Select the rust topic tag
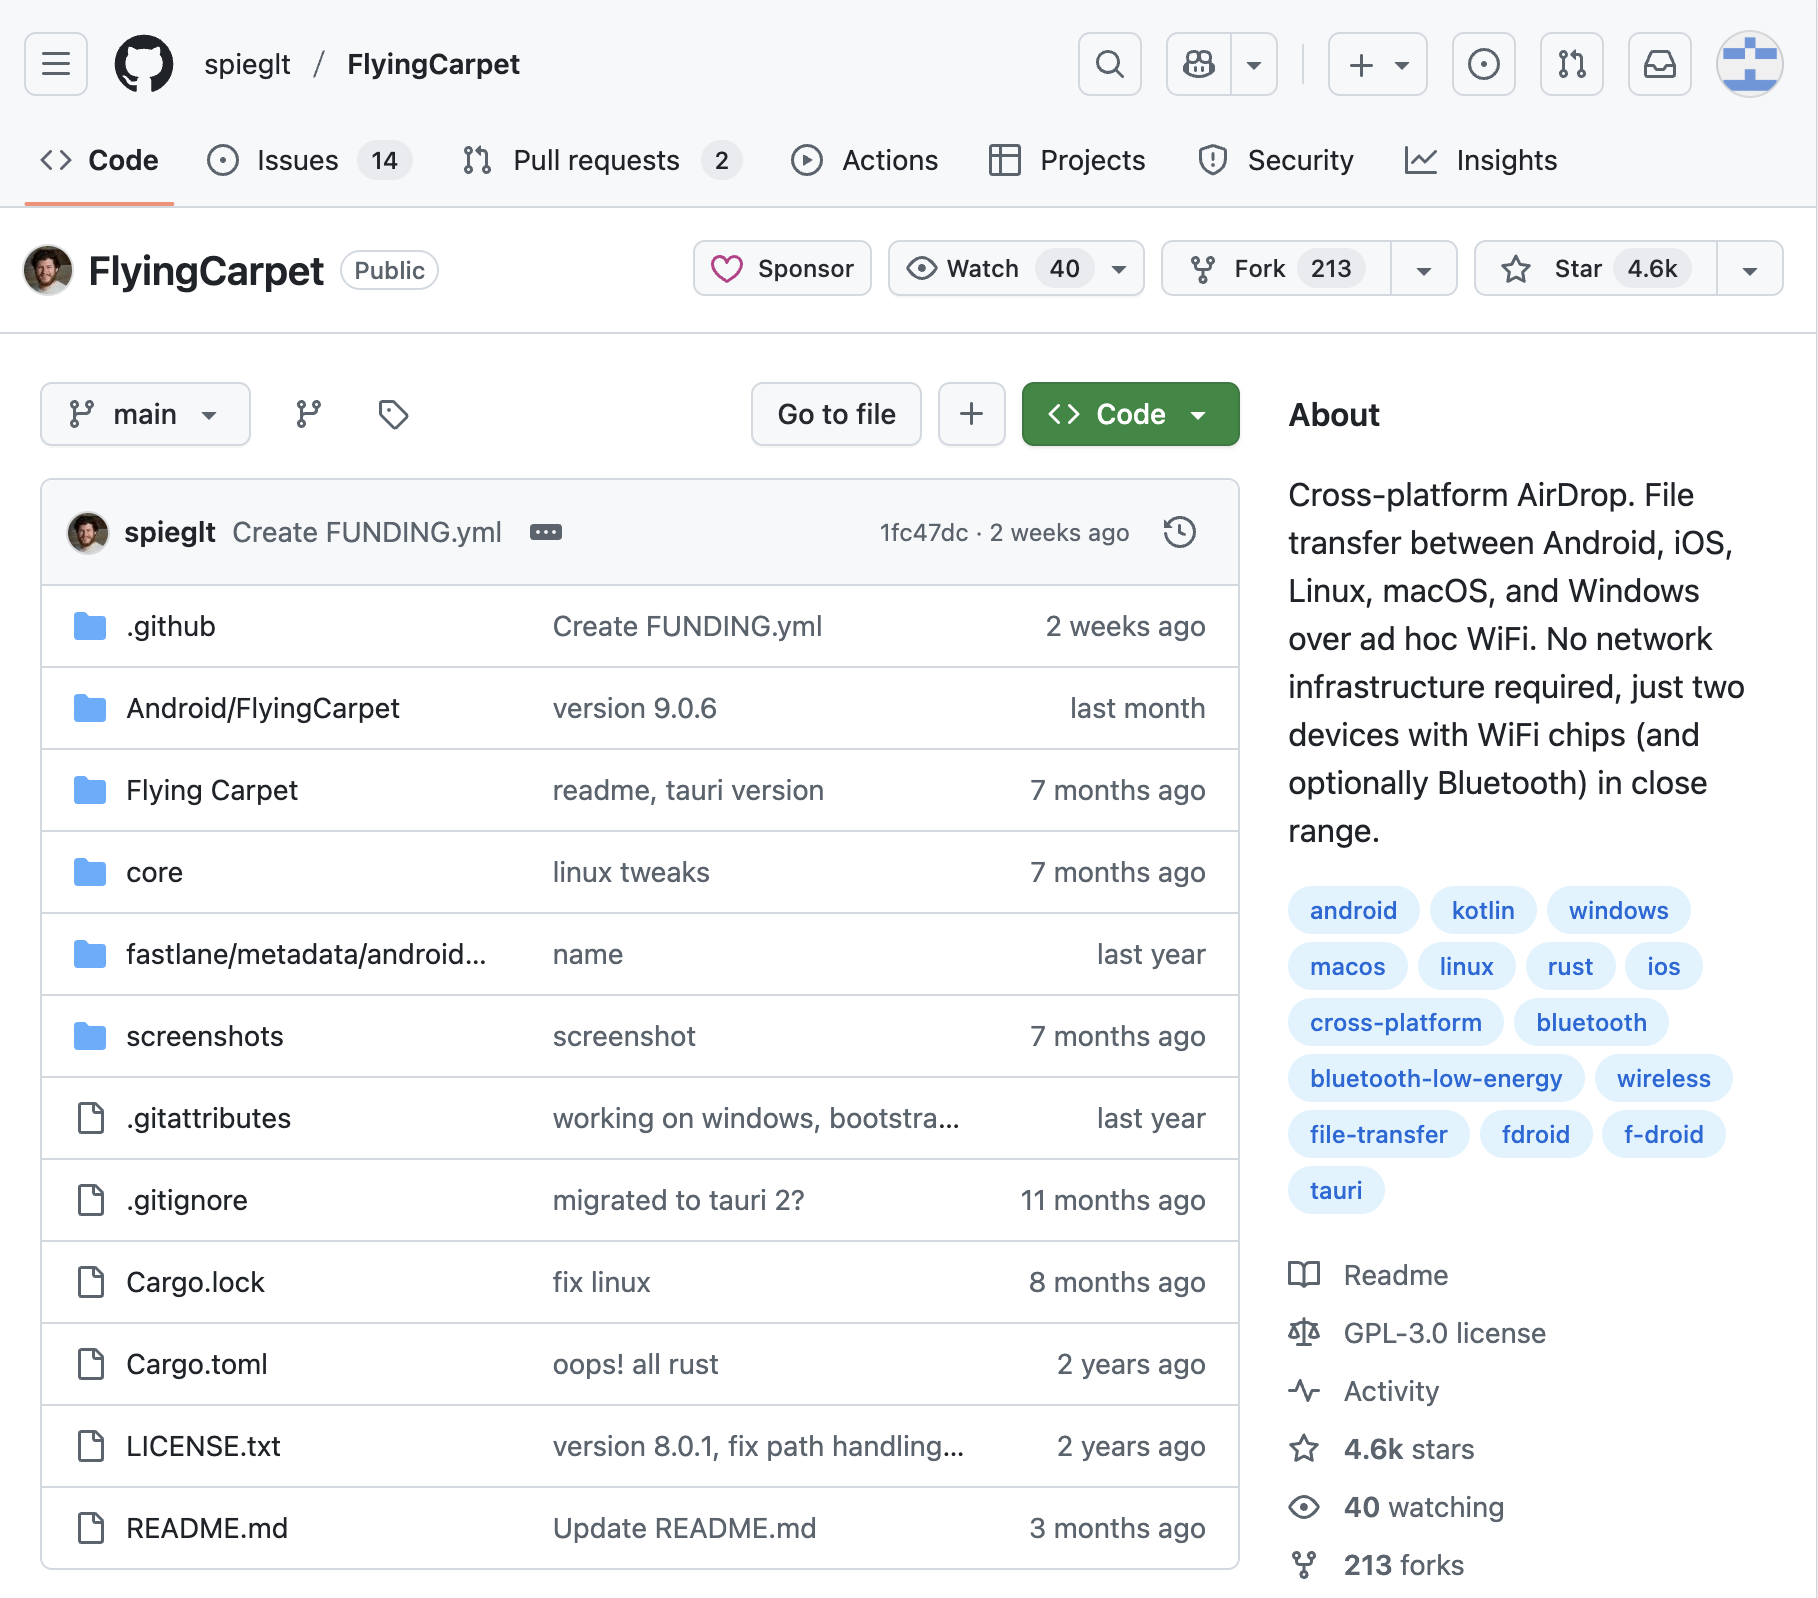Viewport: 1818px width, 1598px height. [1569, 966]
